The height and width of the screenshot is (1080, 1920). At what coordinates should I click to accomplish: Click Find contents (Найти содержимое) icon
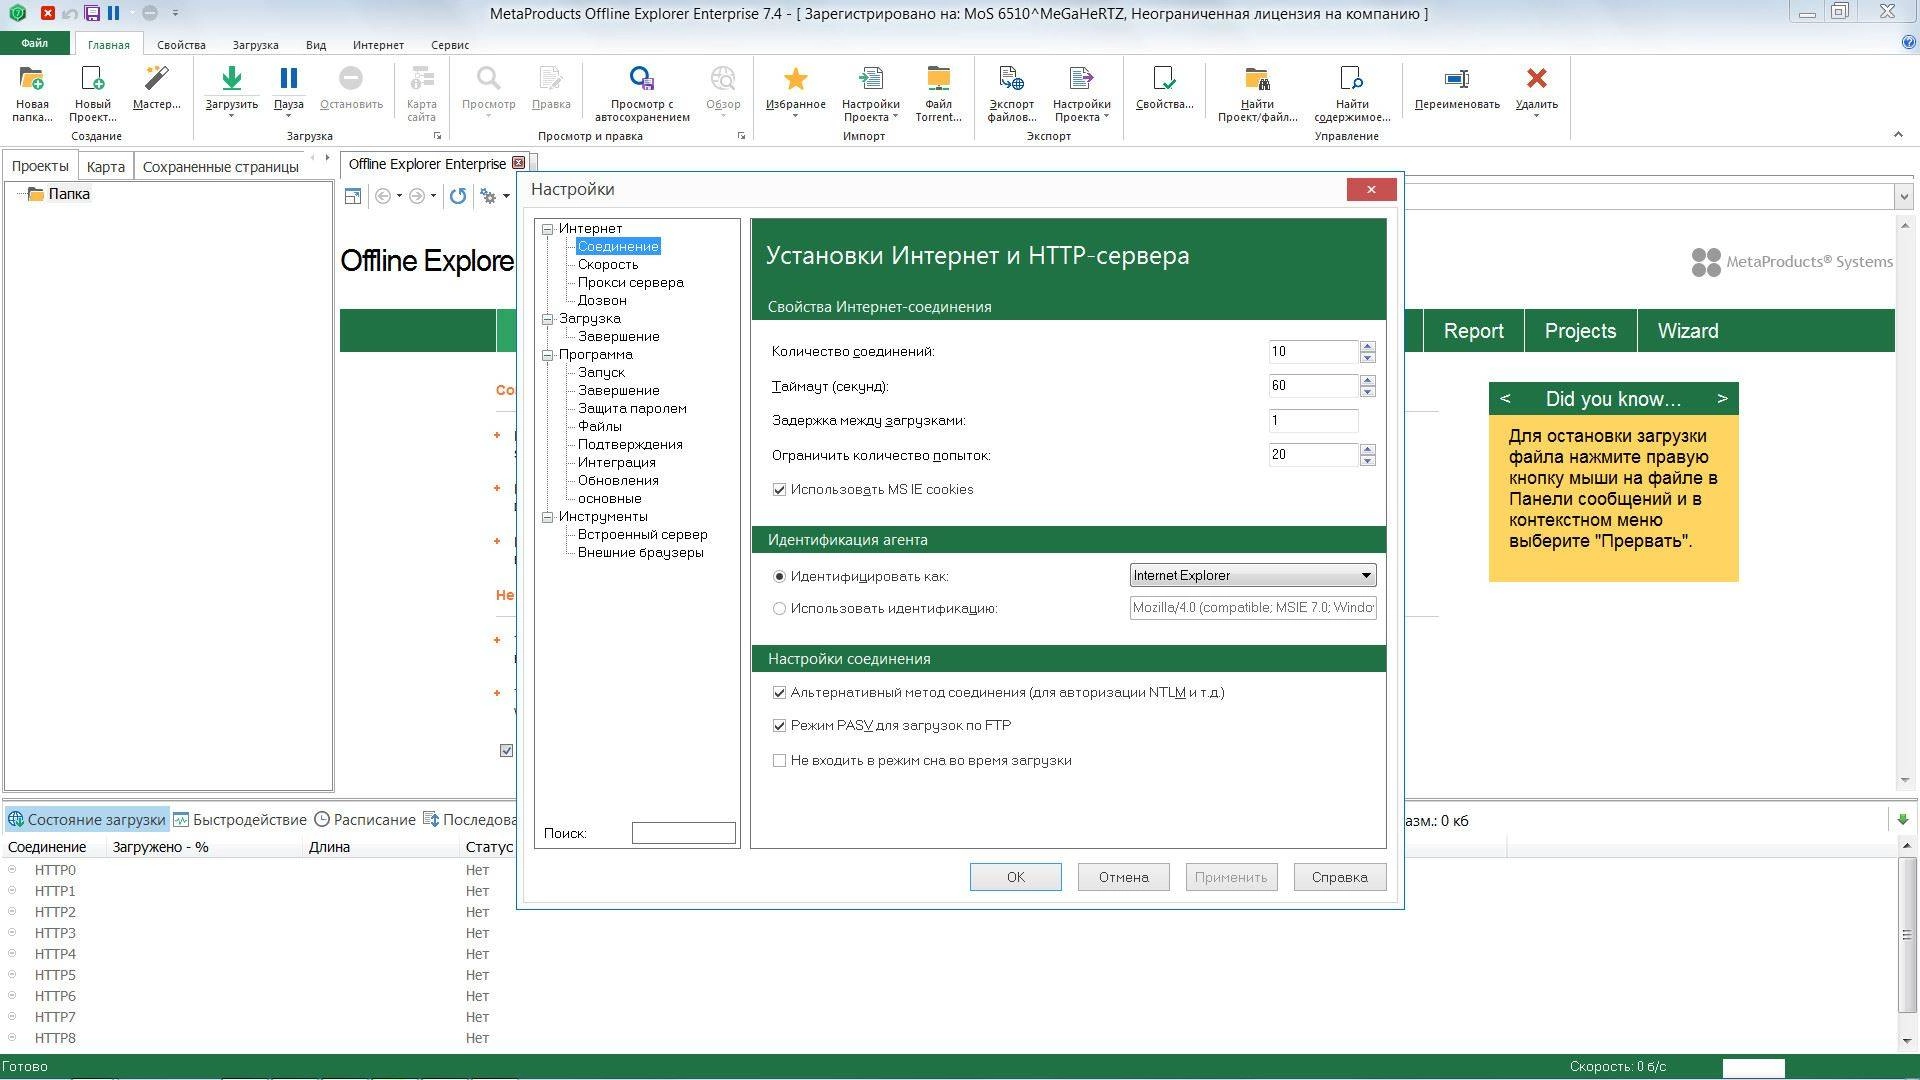point(1351,79)
